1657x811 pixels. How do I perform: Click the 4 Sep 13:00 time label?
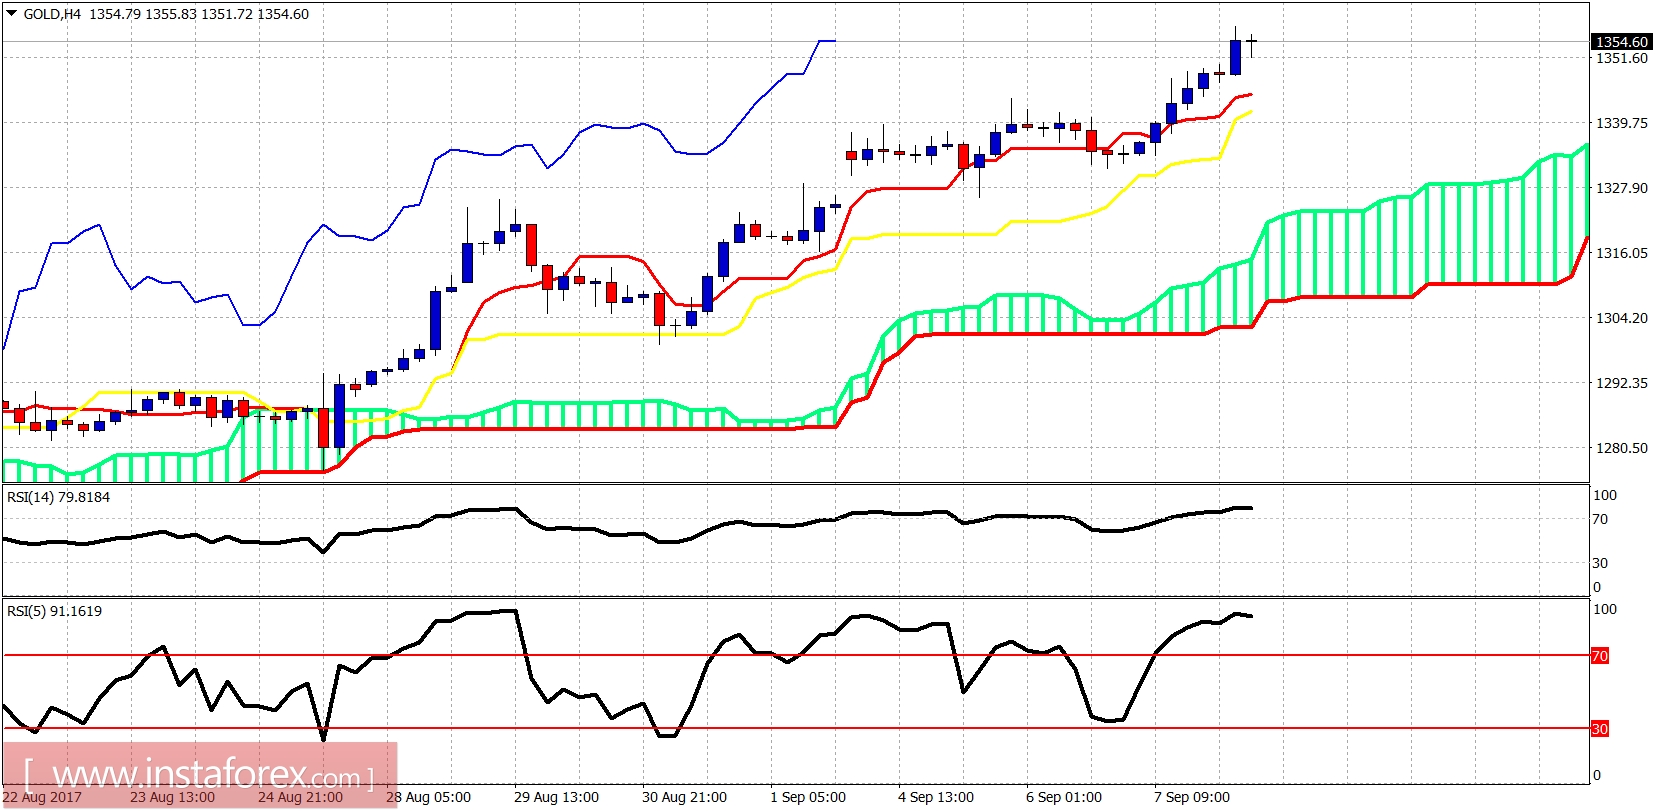tap(936, 797)
